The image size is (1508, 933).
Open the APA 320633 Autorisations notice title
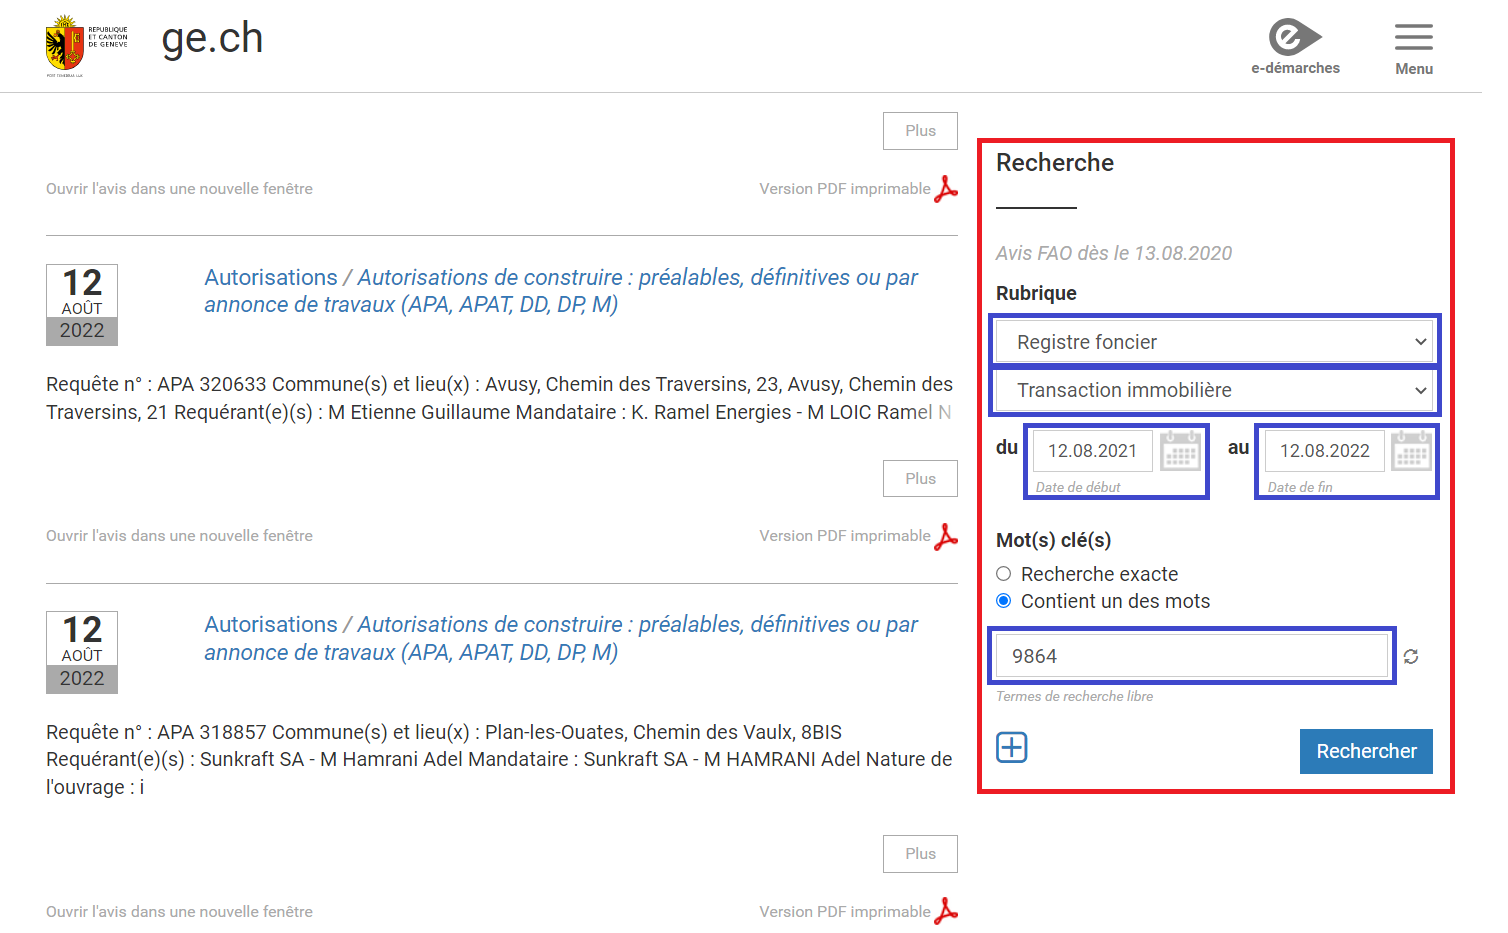pos(561,291)
